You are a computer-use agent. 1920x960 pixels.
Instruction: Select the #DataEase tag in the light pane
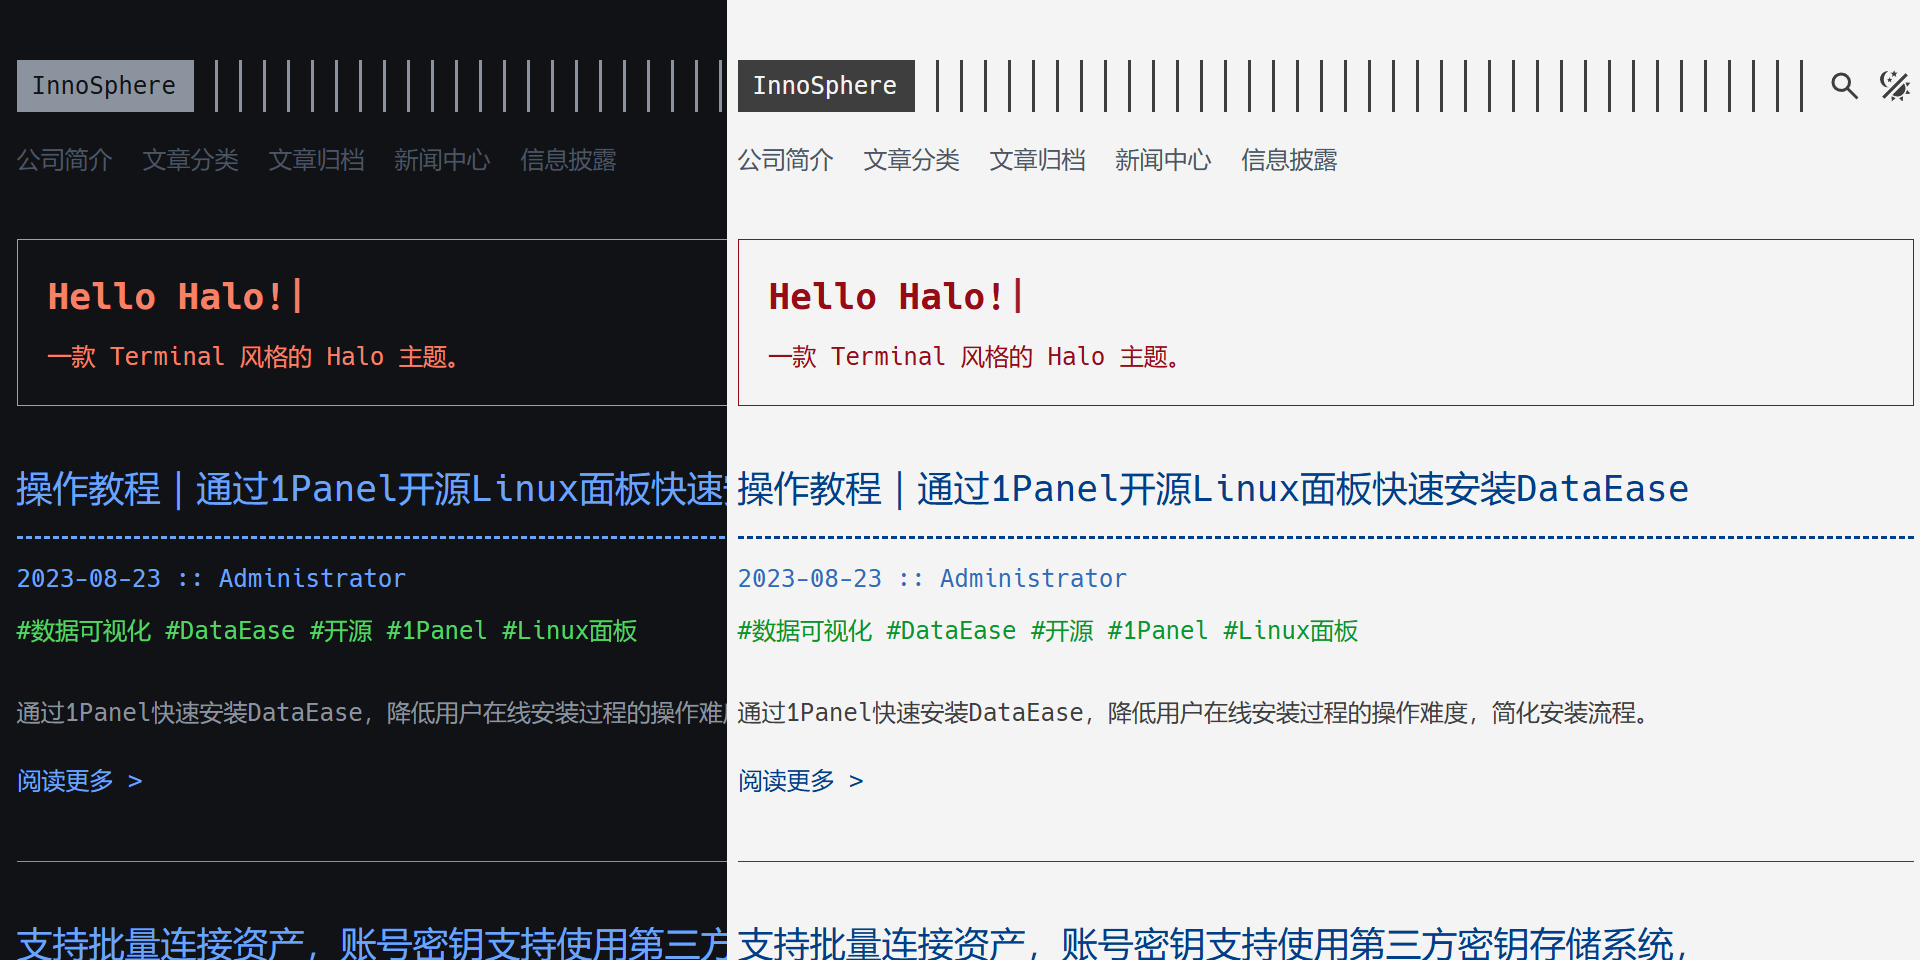(951, 631)
